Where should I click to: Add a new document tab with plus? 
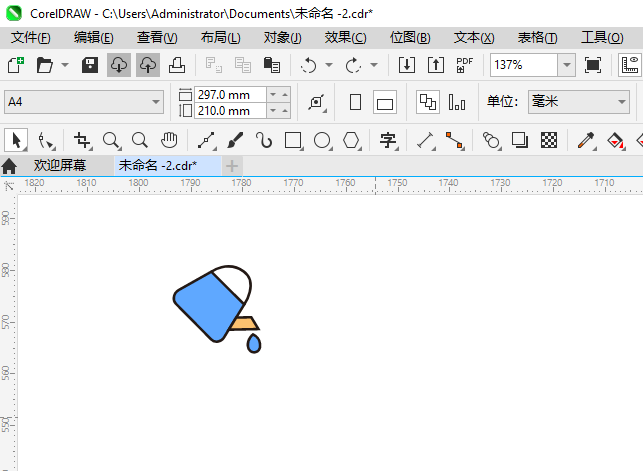[x=232, y=166]
